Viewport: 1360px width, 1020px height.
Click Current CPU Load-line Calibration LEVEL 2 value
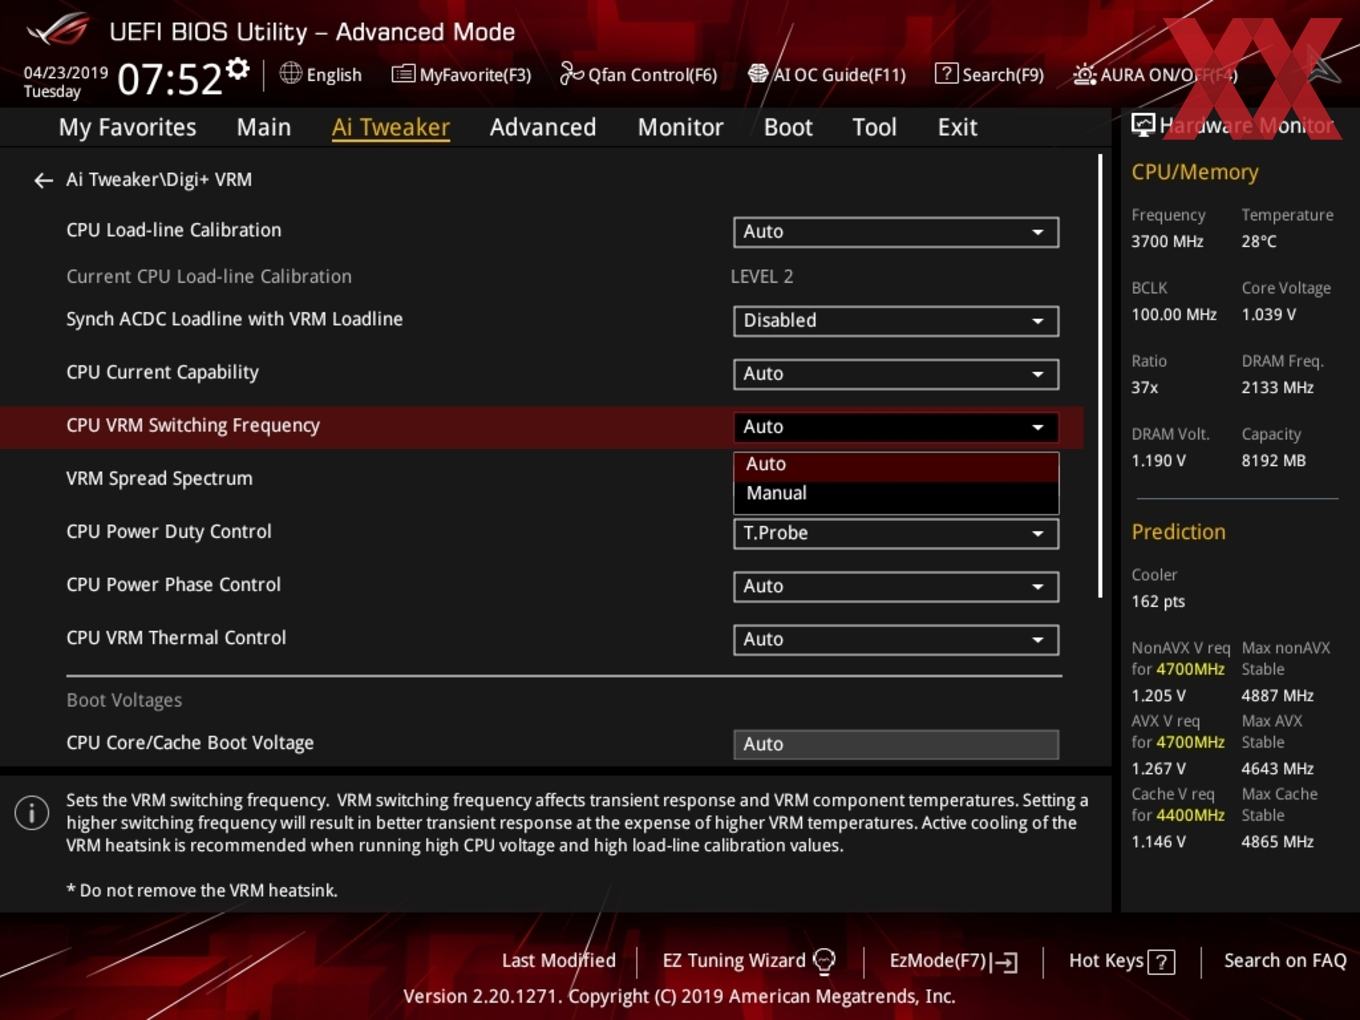[762, 277]
